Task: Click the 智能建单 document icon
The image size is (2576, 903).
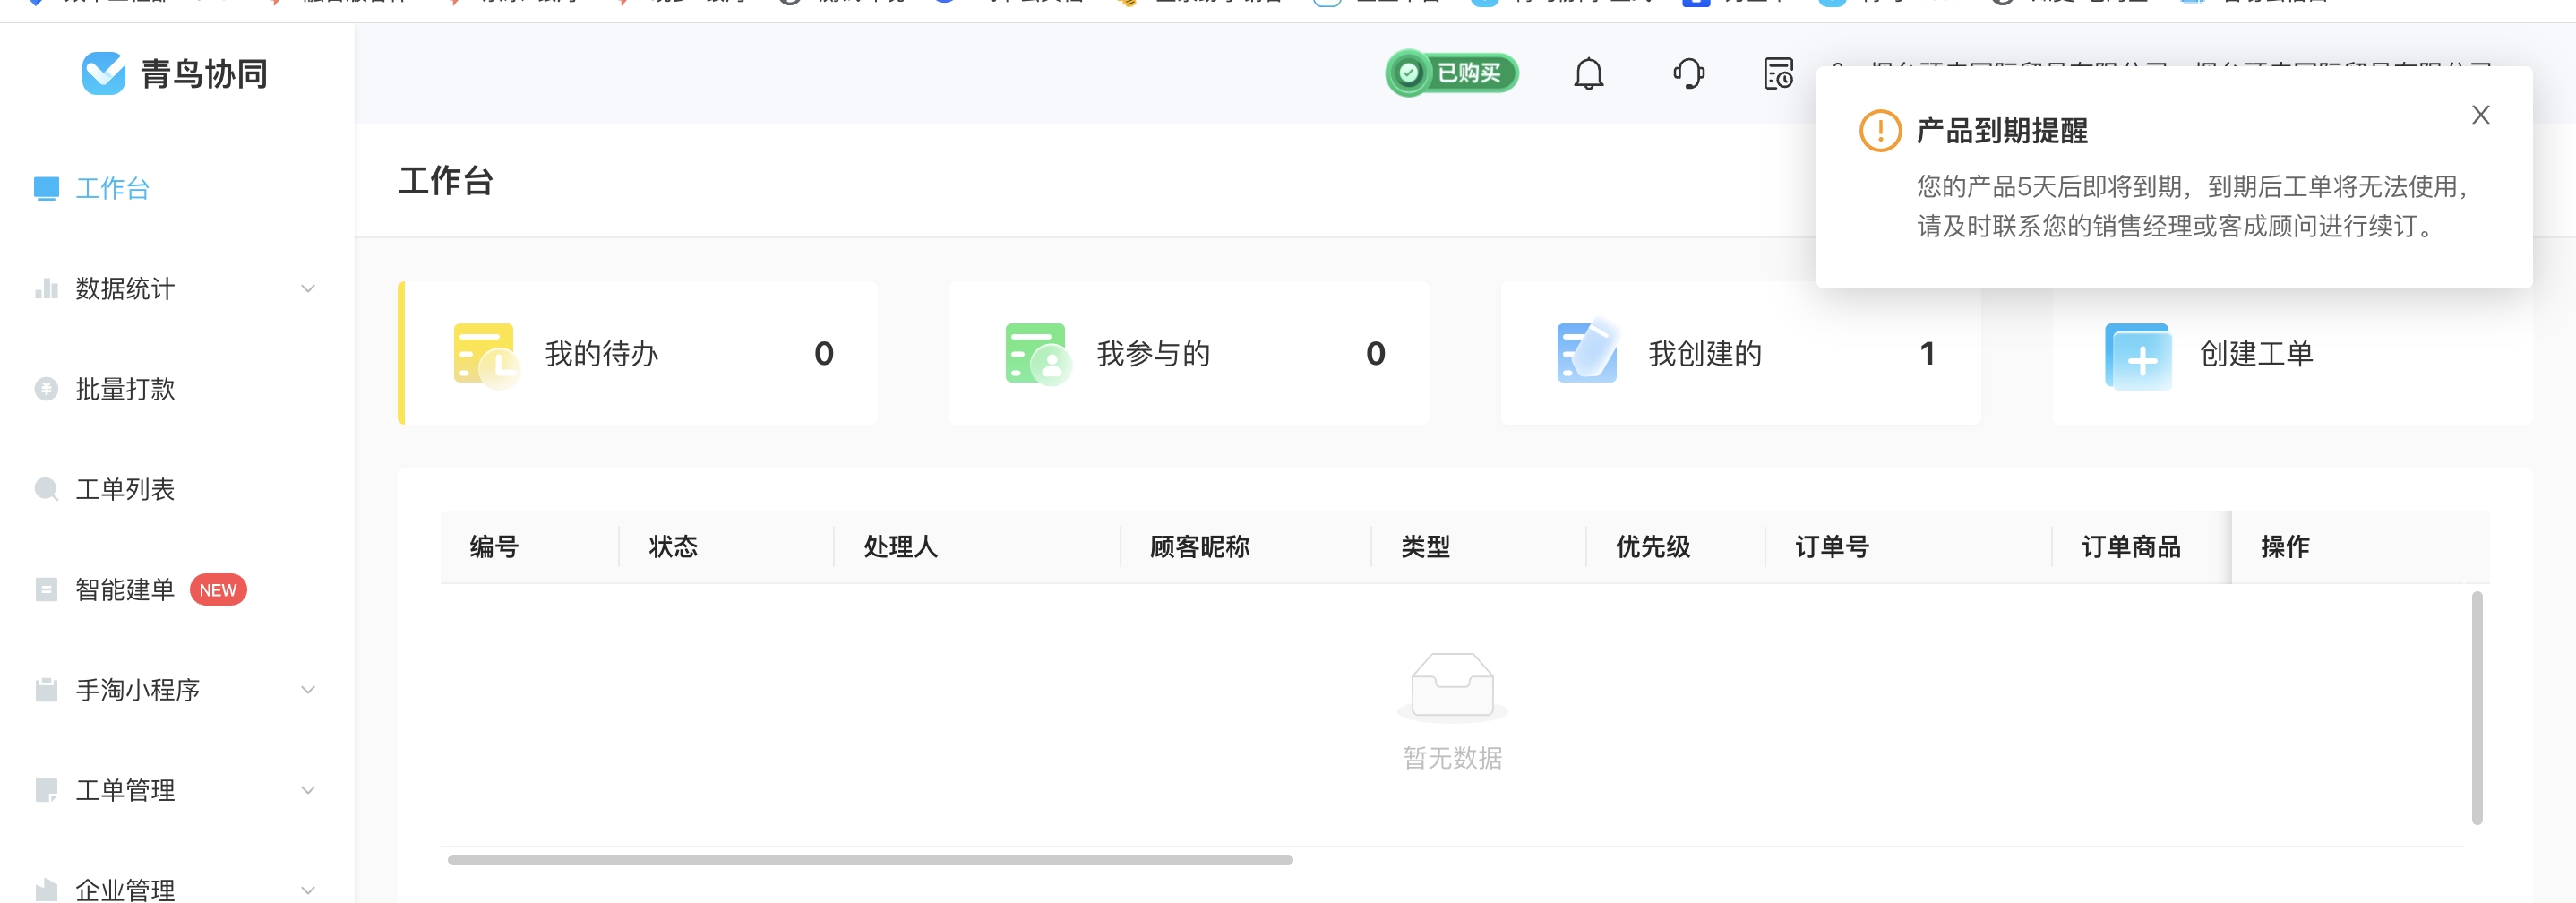Action: 46,590
